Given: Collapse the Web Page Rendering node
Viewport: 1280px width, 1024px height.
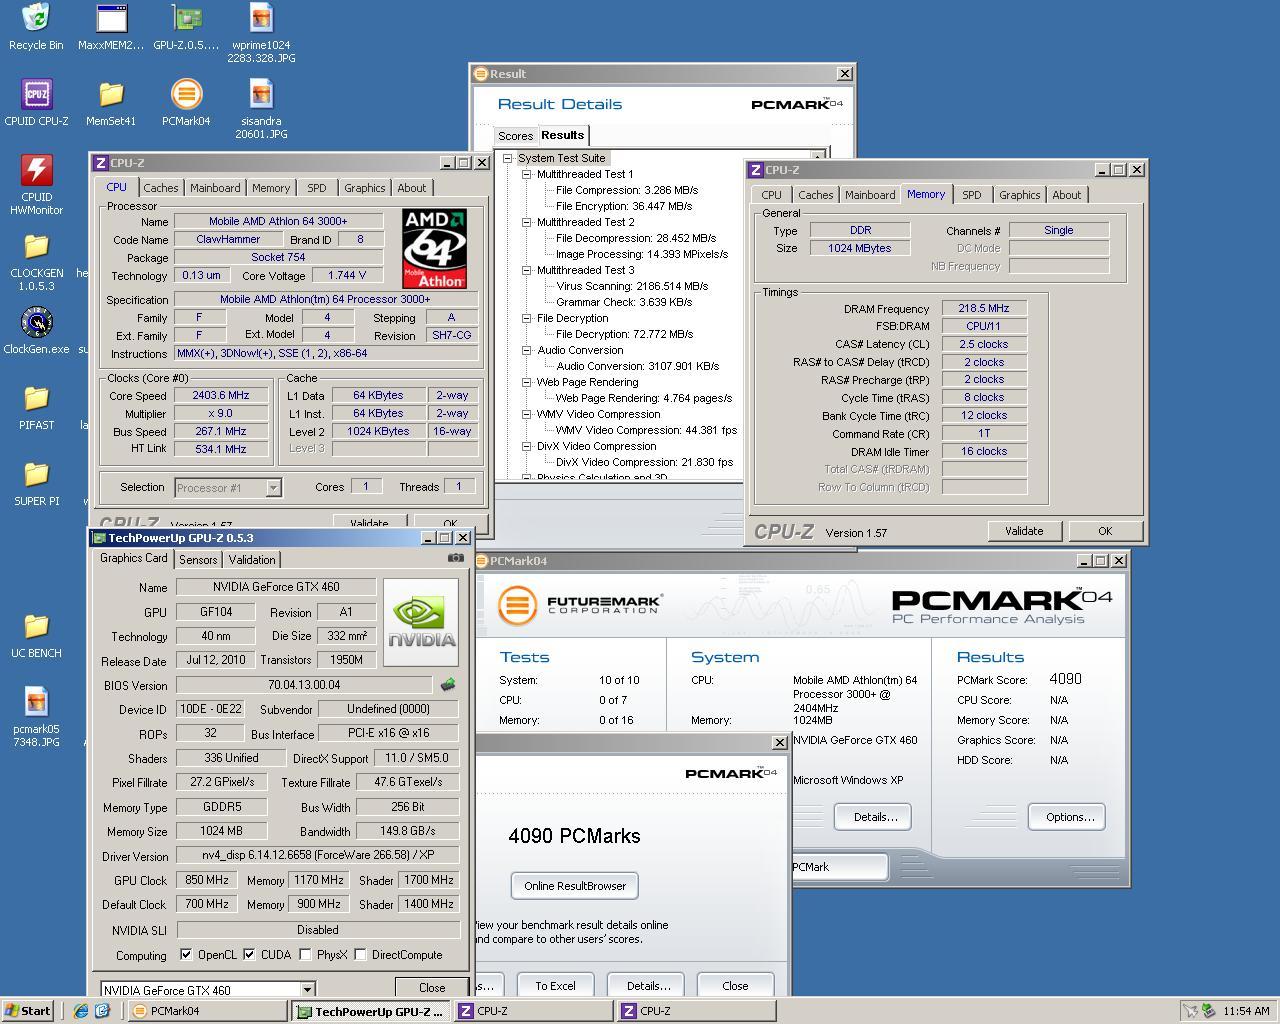Looking at the screenshot, I should point(526,382).
